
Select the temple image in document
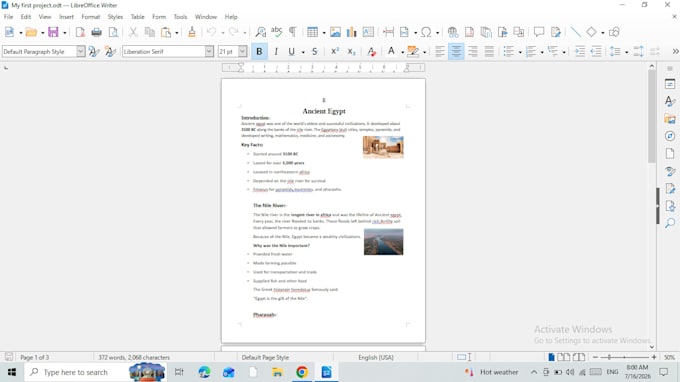(383, 147)
